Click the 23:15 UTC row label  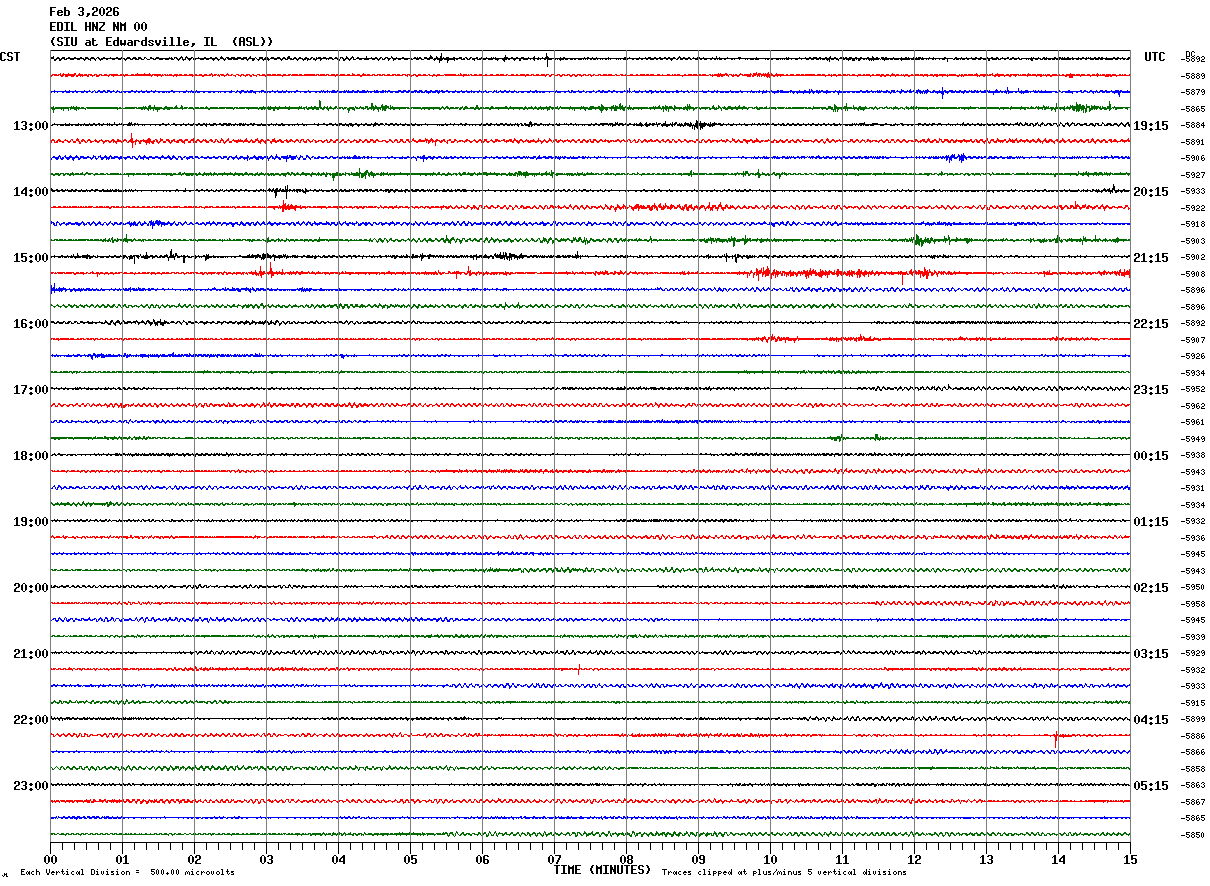tap(1151, 390)
